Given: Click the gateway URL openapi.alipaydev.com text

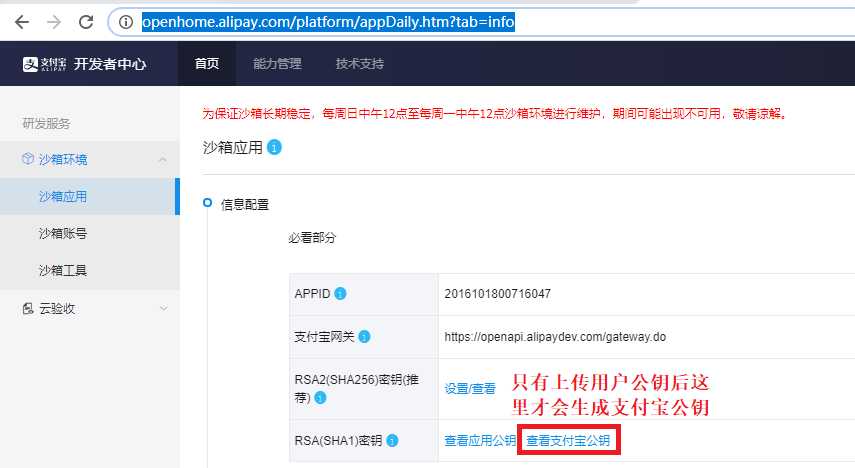Looking at the screenshot, I should pos(555,337).
